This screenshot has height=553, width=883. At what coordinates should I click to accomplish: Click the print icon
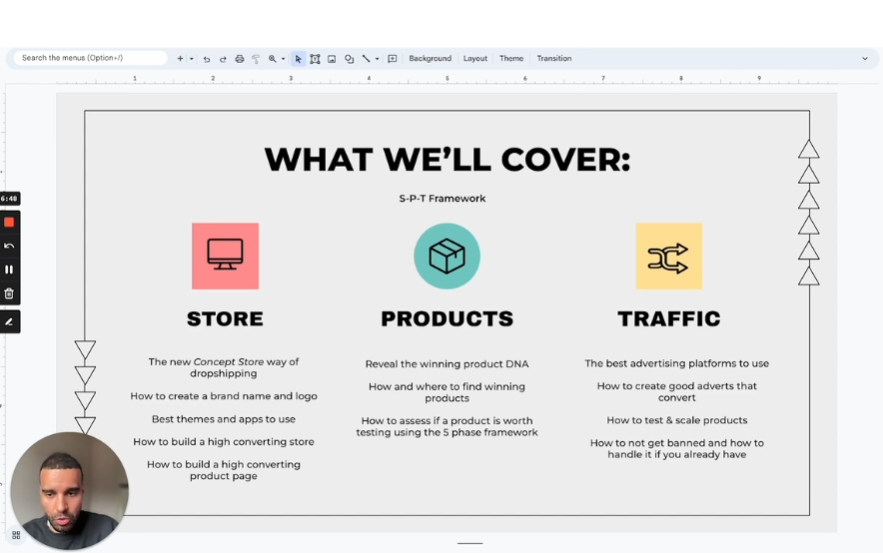click(239, 59)
